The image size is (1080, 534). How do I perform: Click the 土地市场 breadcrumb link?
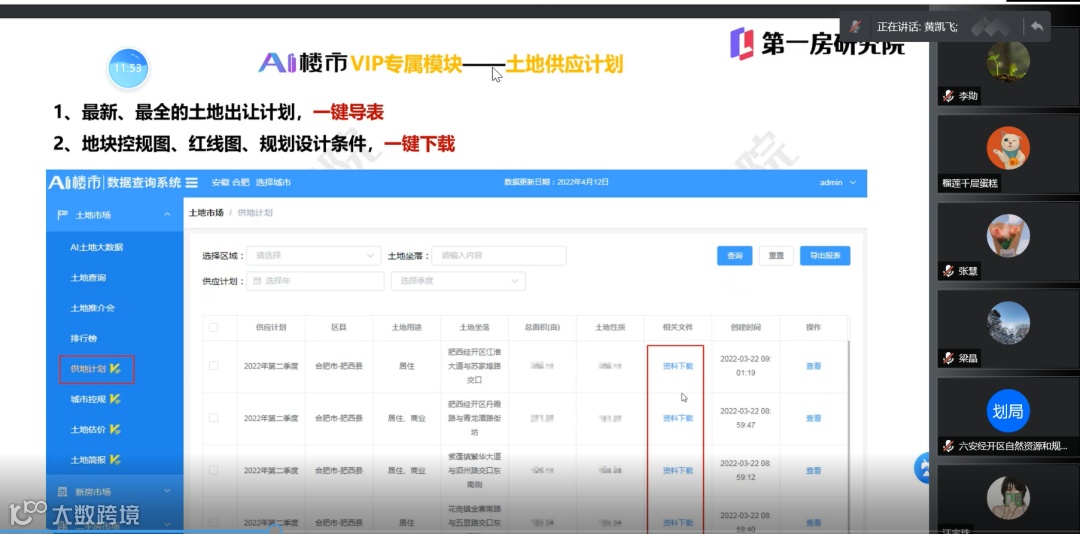[206, 213]
